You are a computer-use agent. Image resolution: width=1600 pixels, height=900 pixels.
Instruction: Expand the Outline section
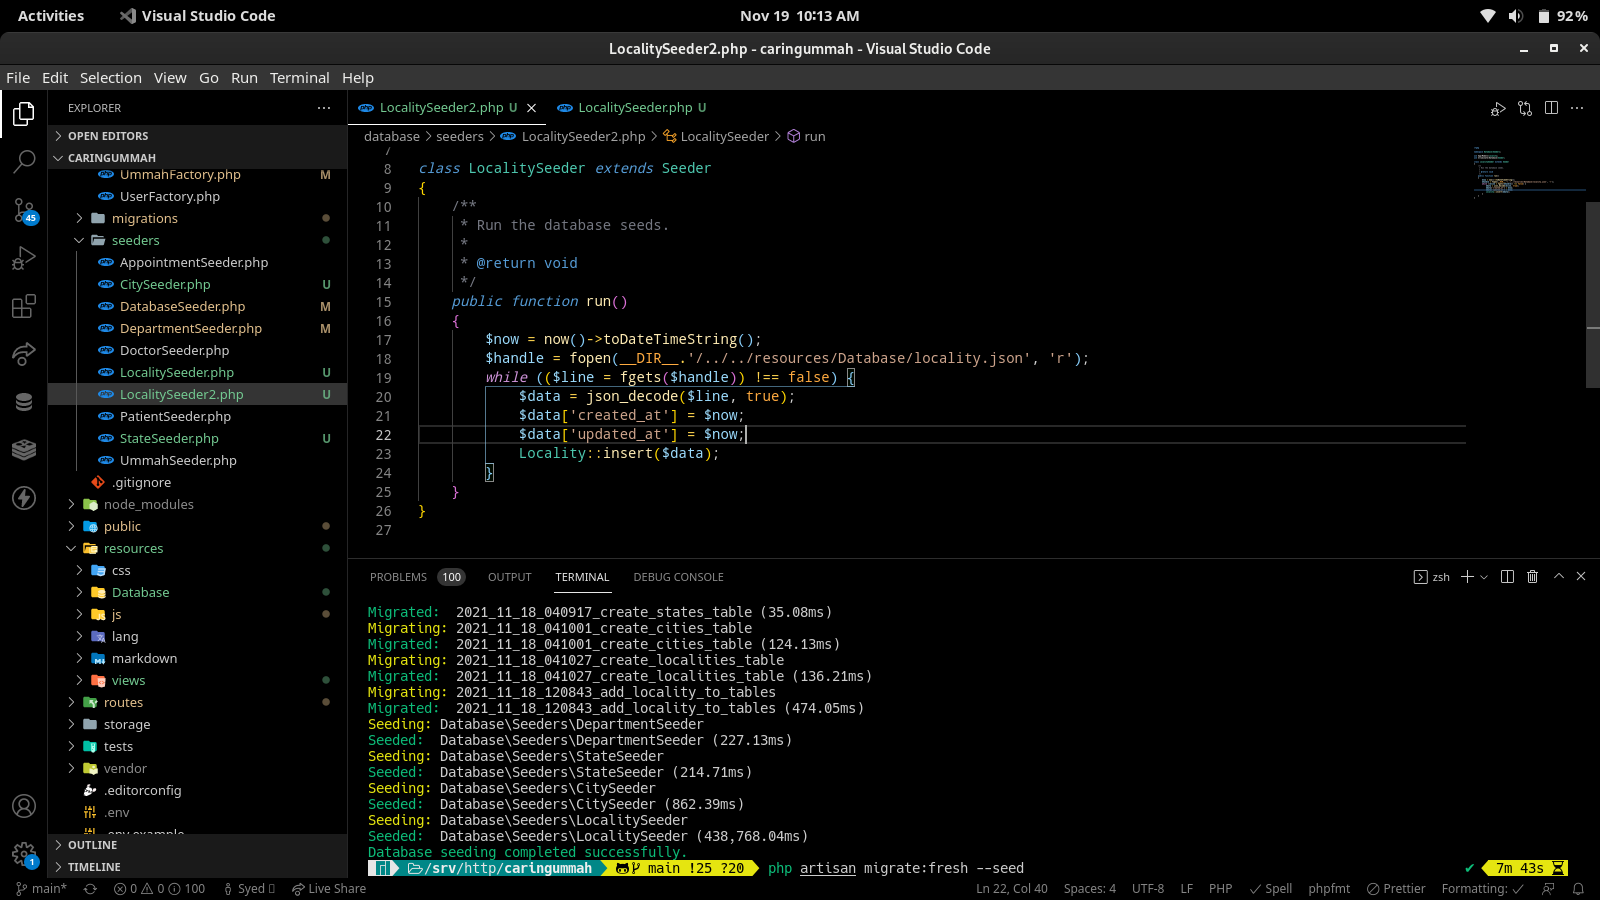198,845
